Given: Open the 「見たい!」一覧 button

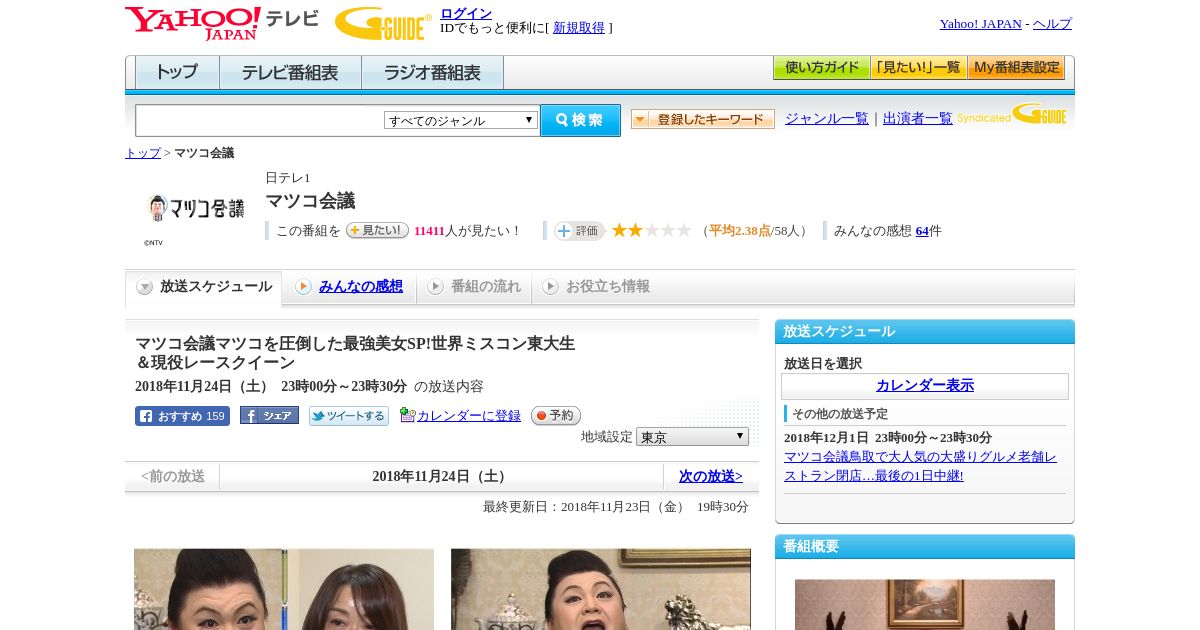Looking at the screenshot, I should (x=918, y=68).
